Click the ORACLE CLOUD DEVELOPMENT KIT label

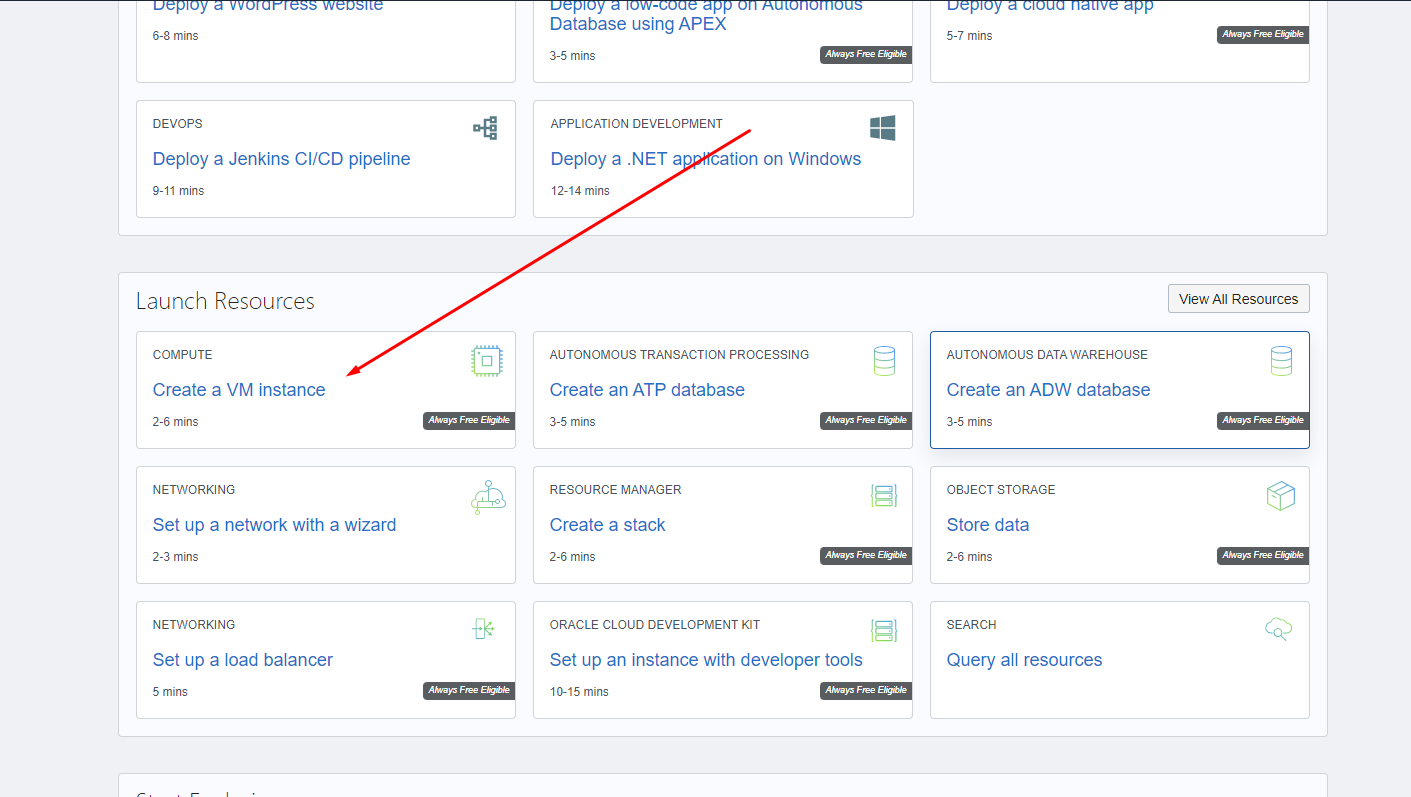click(655, 625)
